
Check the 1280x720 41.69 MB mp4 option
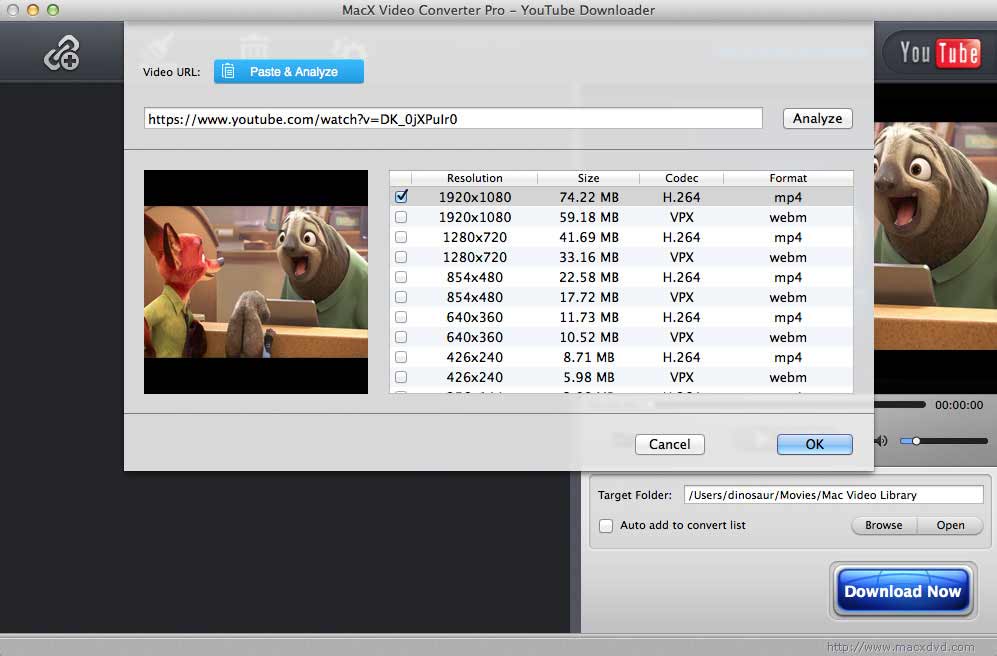coord(401,237)
